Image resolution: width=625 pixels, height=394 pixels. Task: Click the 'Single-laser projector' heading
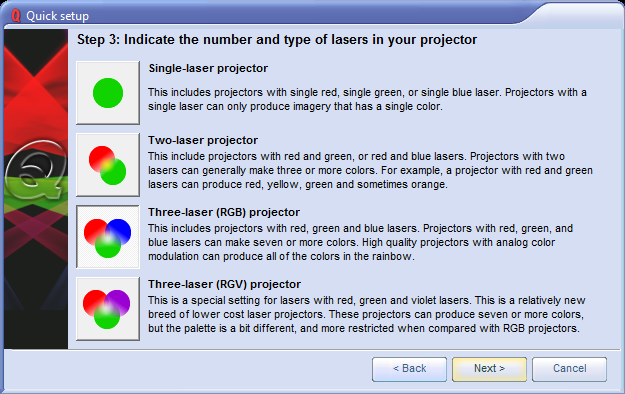(x=208, y=68)
